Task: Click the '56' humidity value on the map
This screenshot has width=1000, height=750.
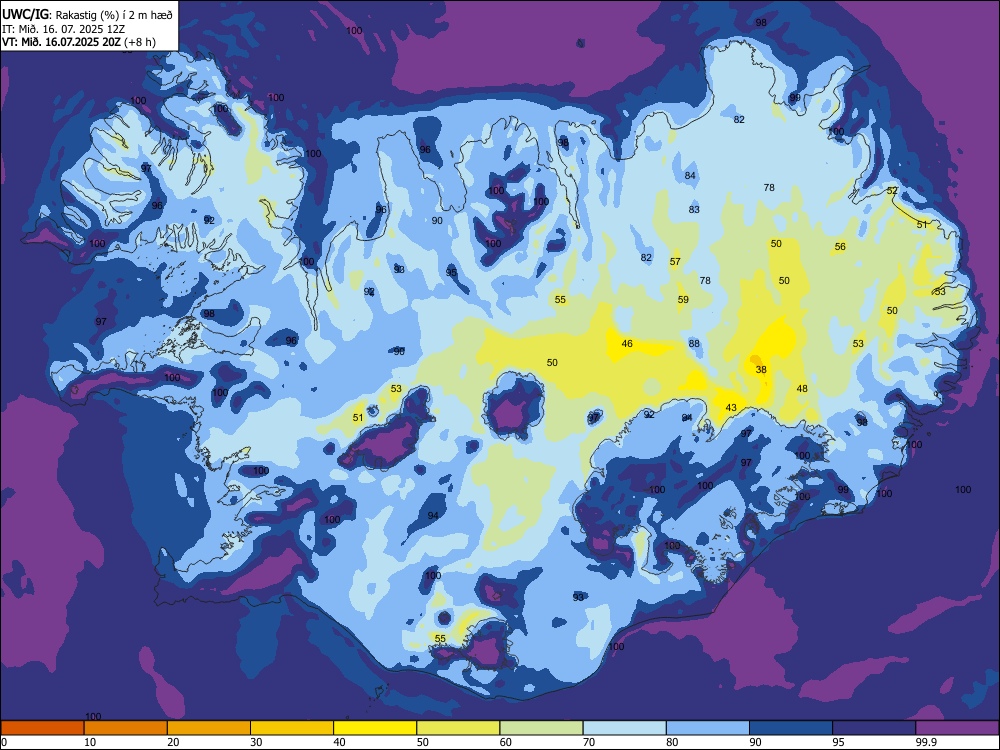Action: (840, 247)
